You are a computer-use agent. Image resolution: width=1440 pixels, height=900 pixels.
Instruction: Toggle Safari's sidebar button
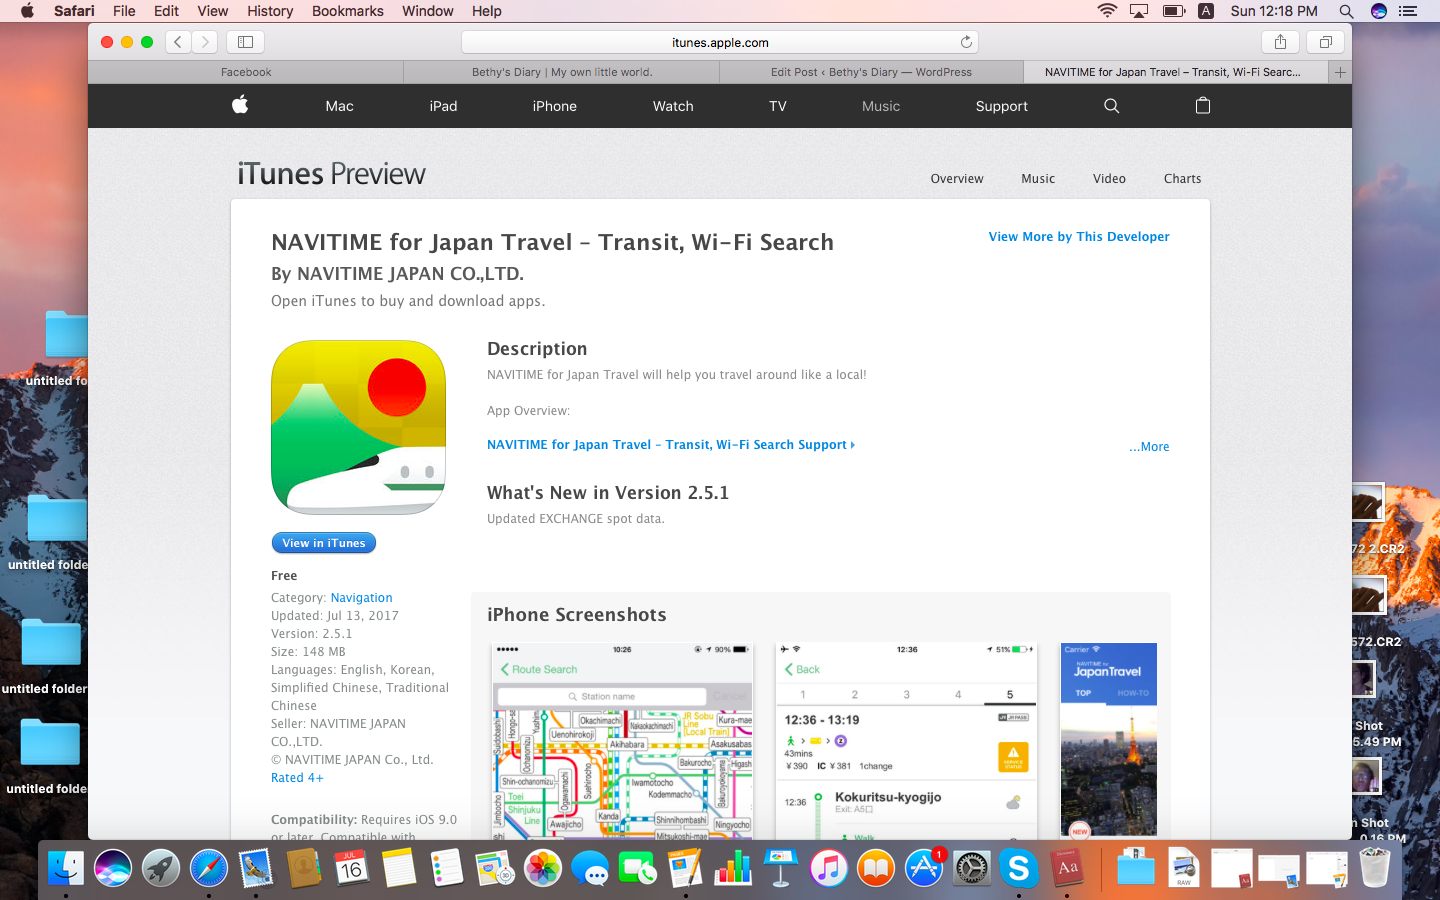(245, 42)
